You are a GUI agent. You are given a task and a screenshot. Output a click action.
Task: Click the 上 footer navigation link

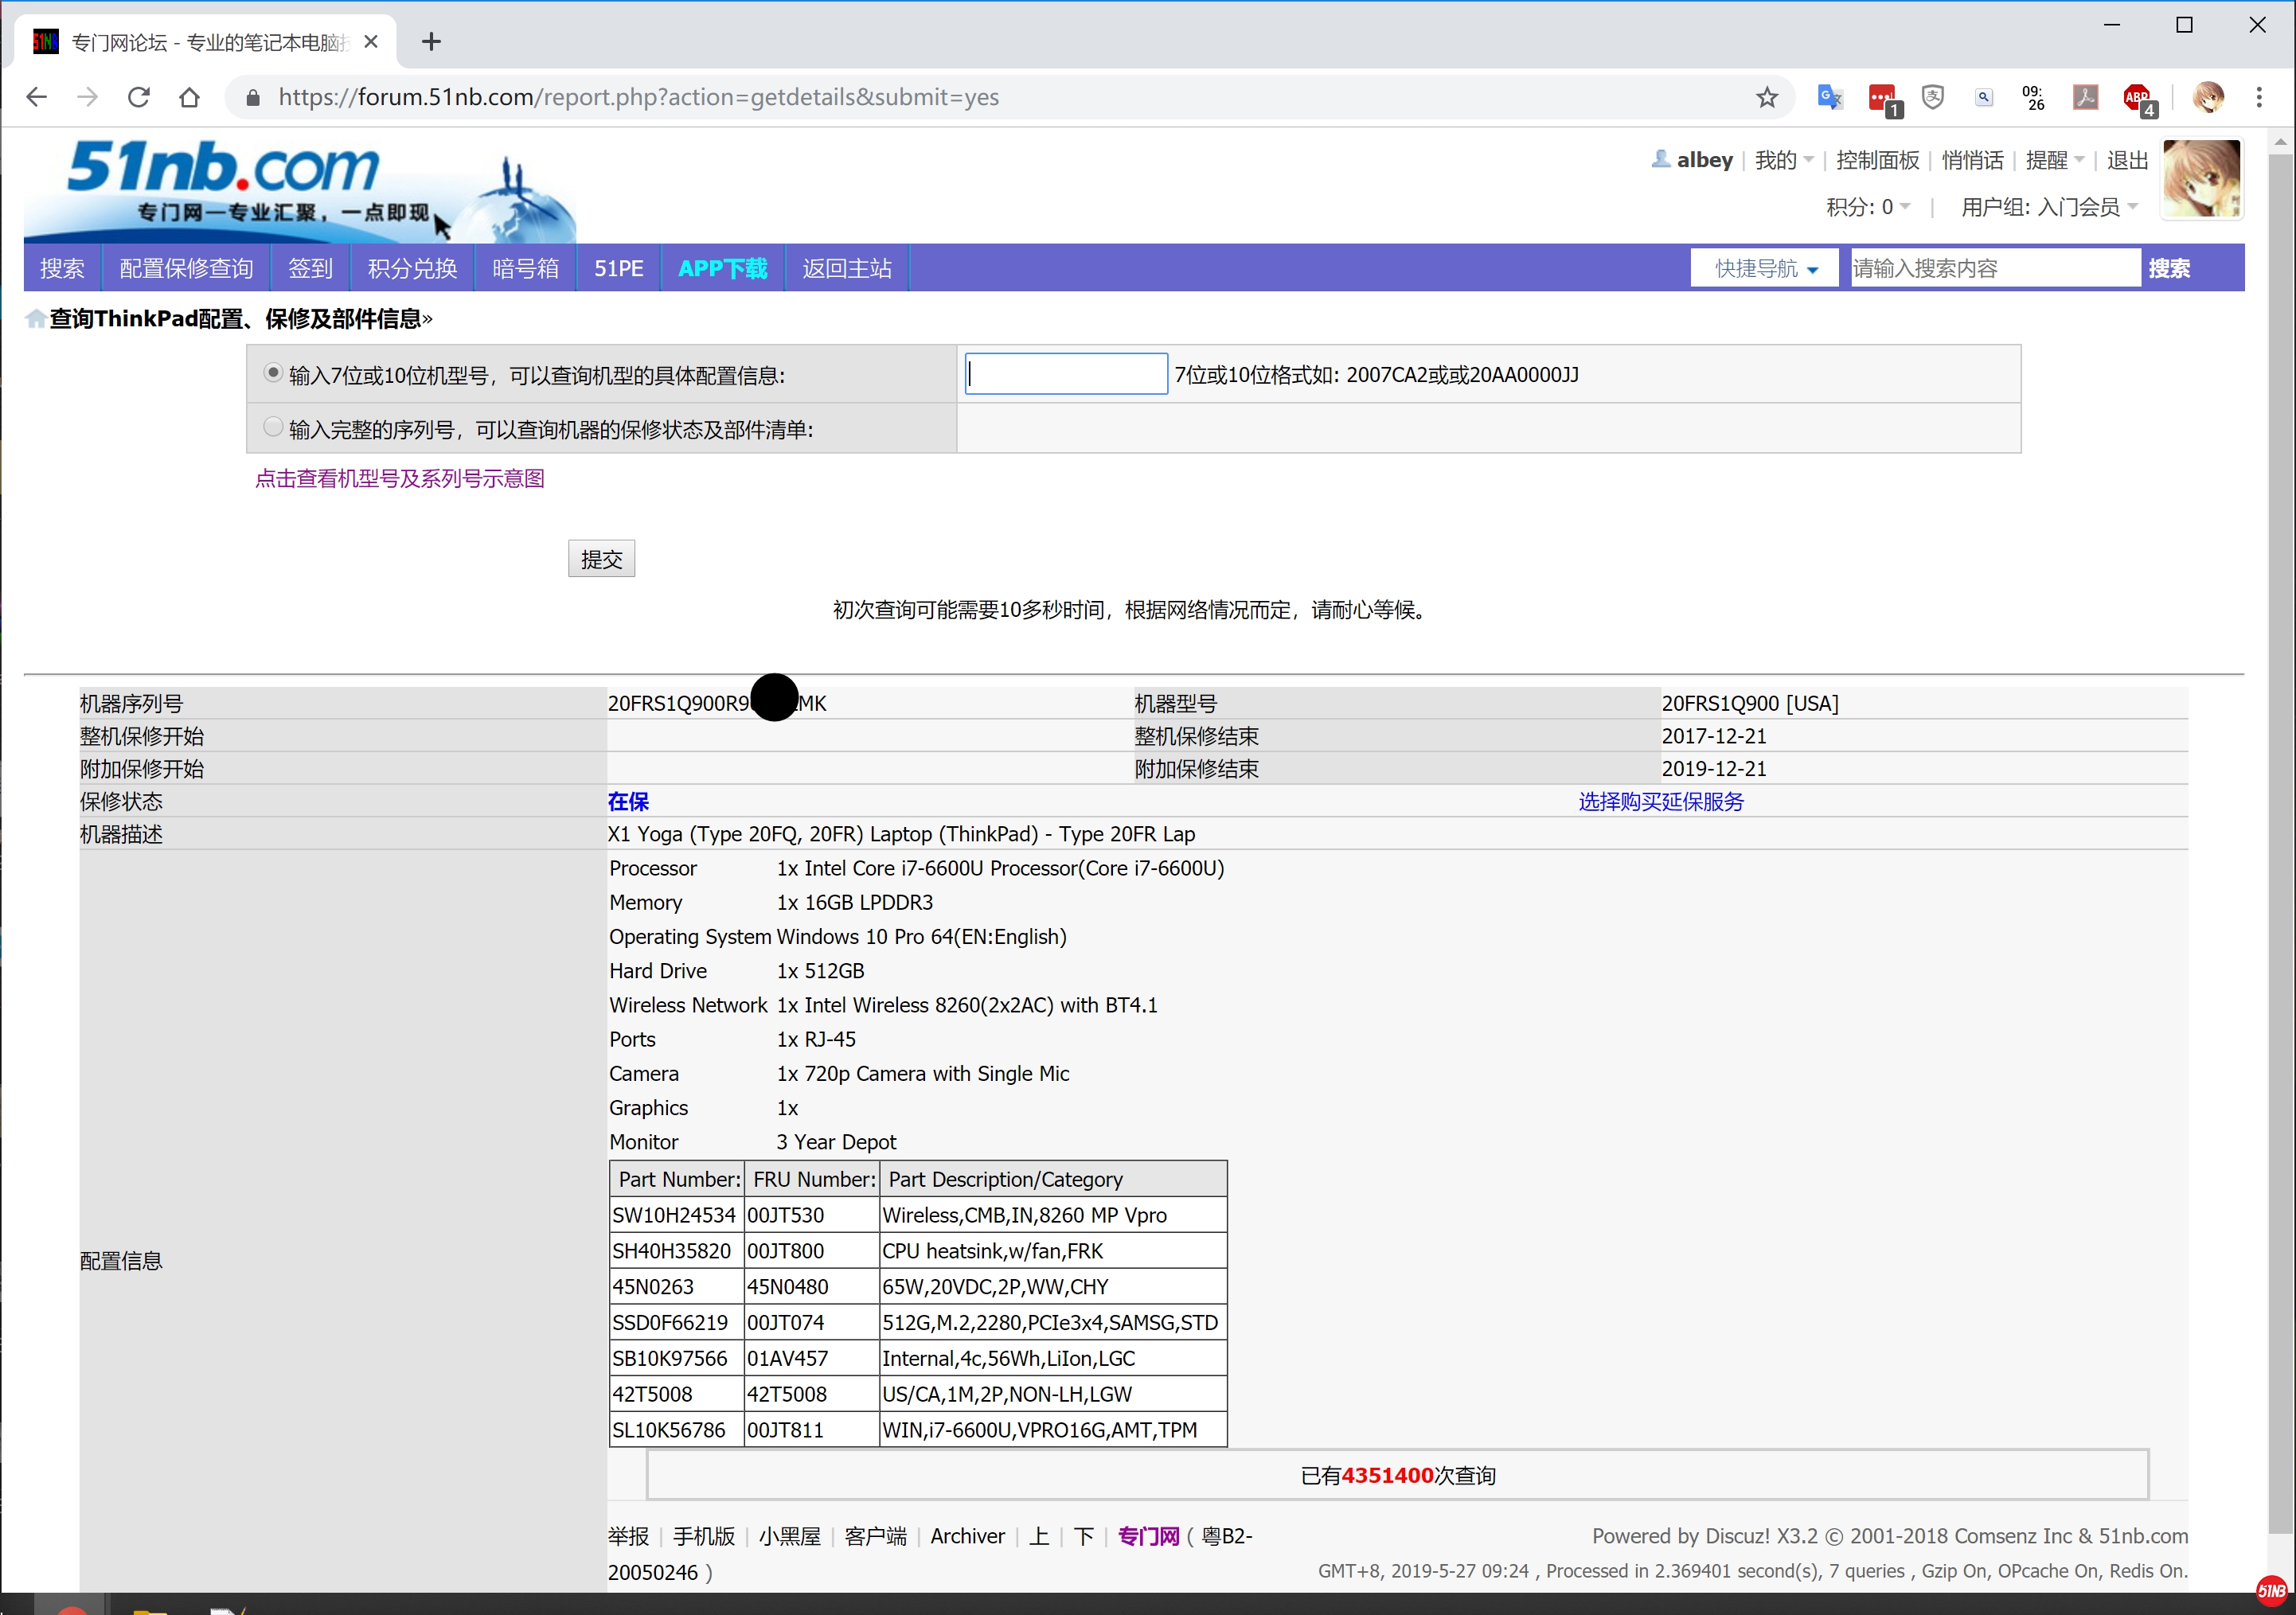[x=1039, y=1536]
